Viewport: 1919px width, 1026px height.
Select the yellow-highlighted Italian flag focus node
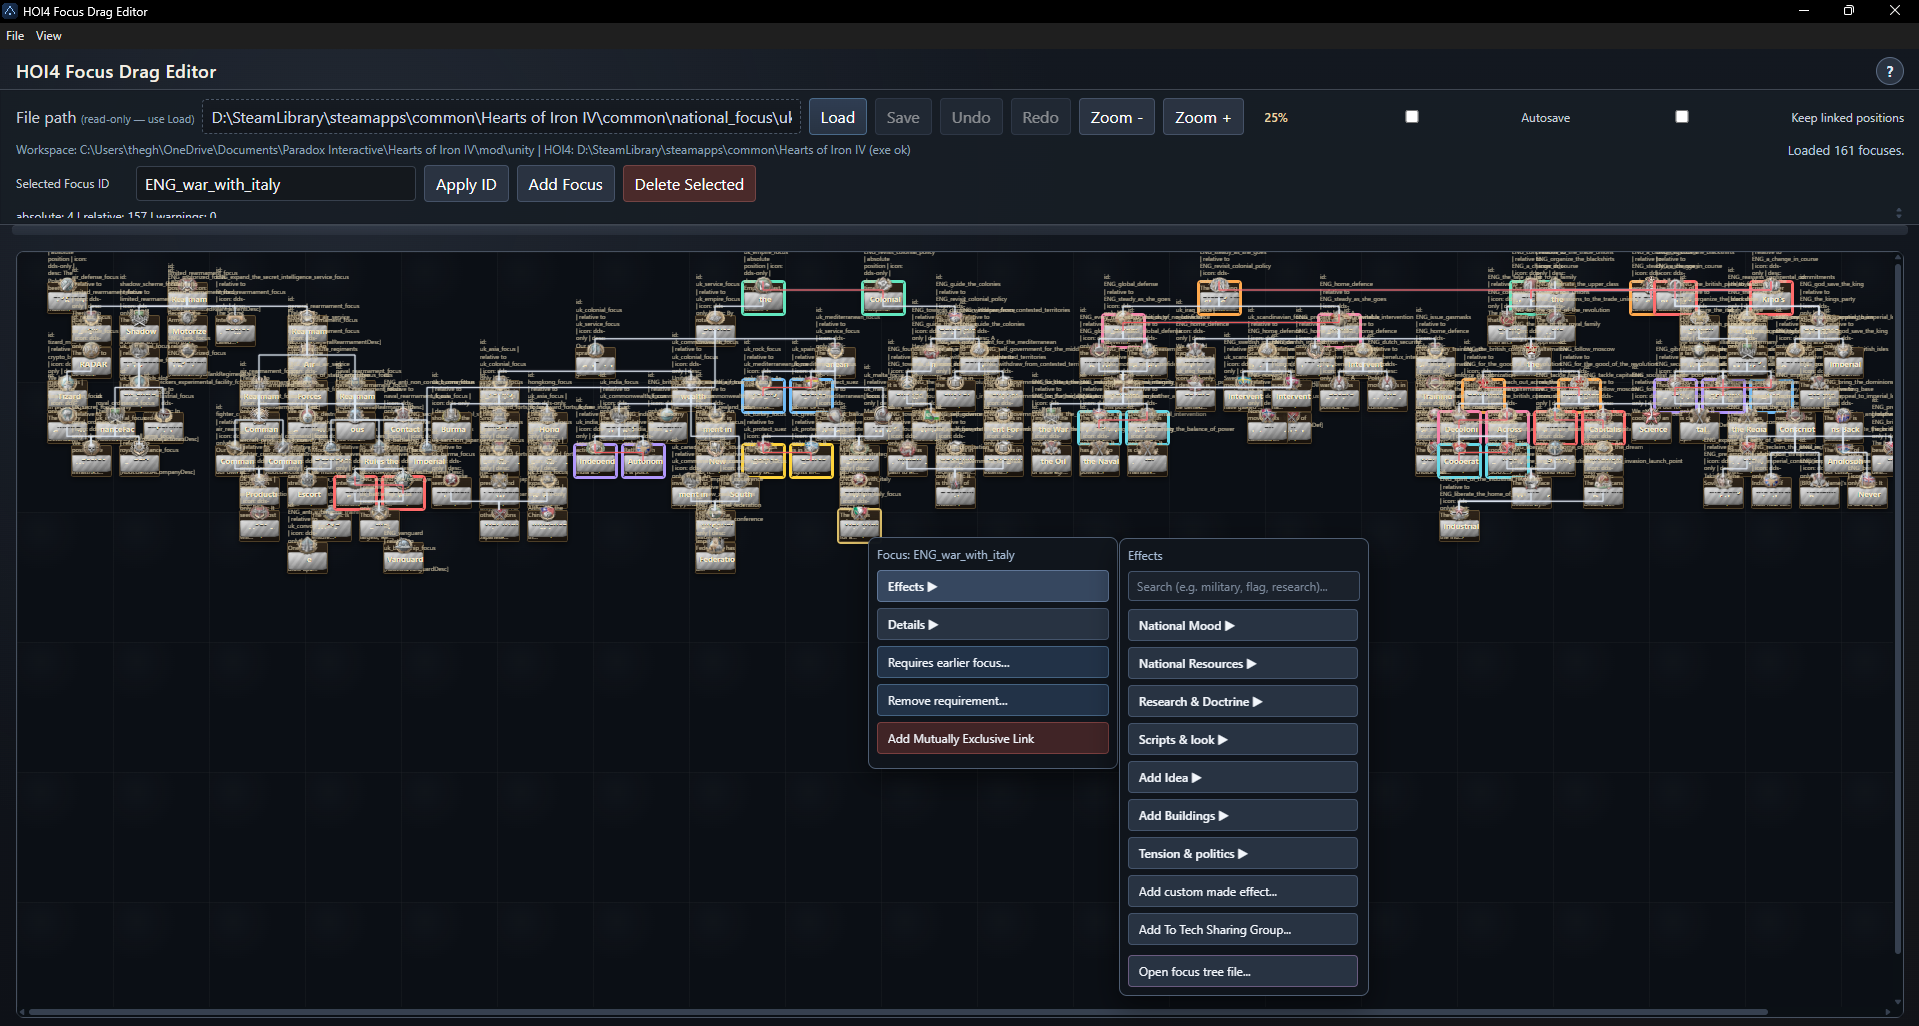click(859, 524)
